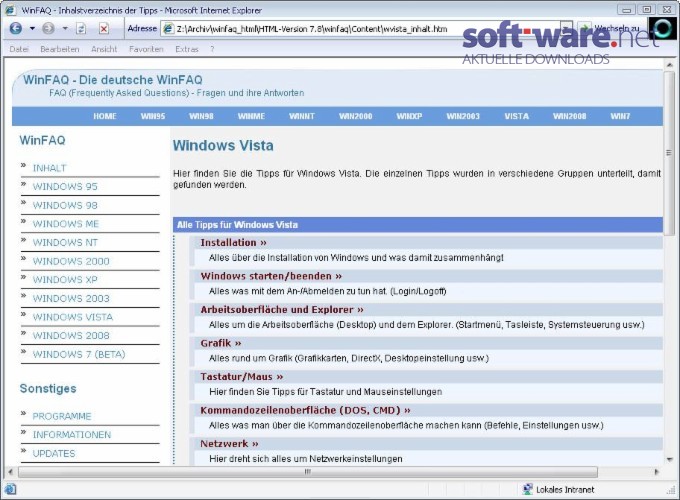Click the Alle Tipps für Windows Vista header
The height and width of the screenshot is (500, 680).
tap(237, 225)
